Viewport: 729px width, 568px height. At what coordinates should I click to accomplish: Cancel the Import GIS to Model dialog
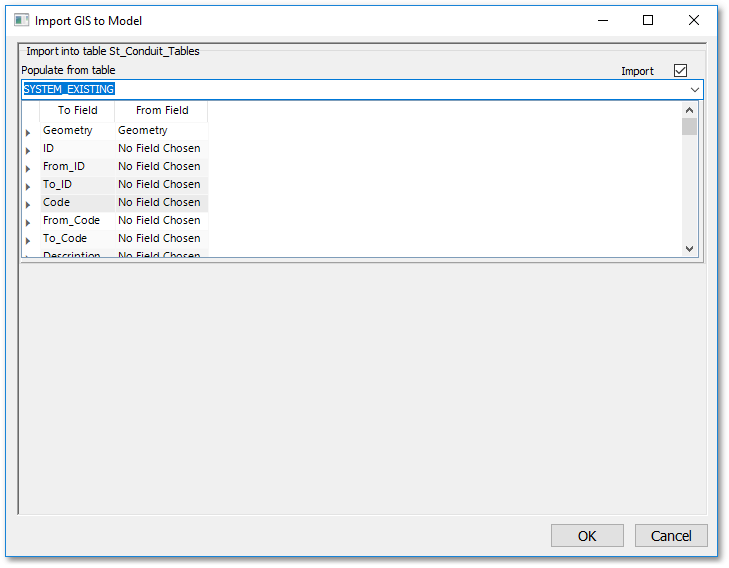671,536
